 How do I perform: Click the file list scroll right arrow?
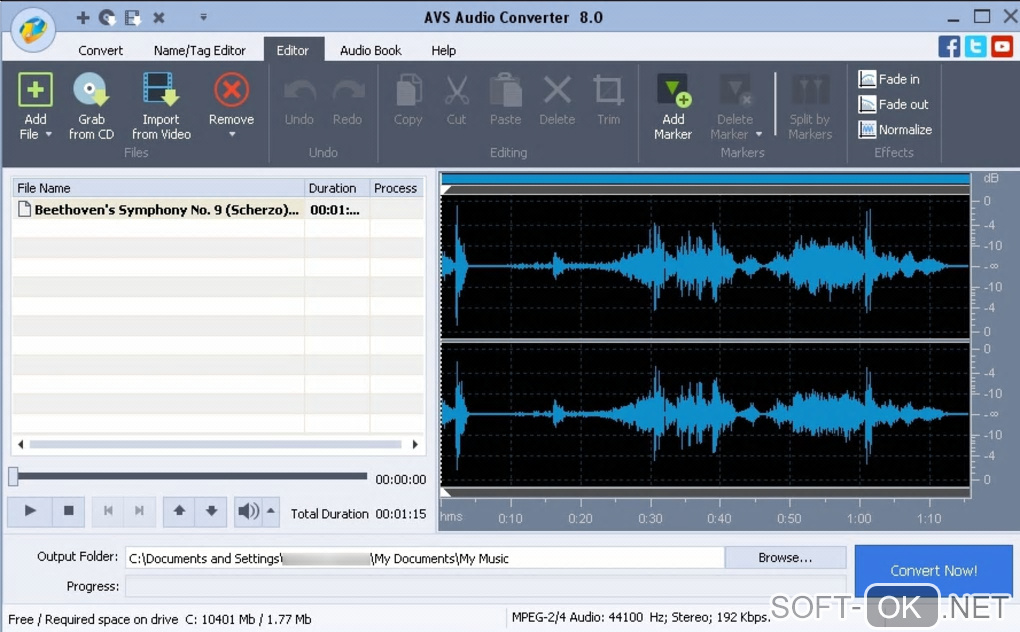pyautogui.click(x=415, y=445)
